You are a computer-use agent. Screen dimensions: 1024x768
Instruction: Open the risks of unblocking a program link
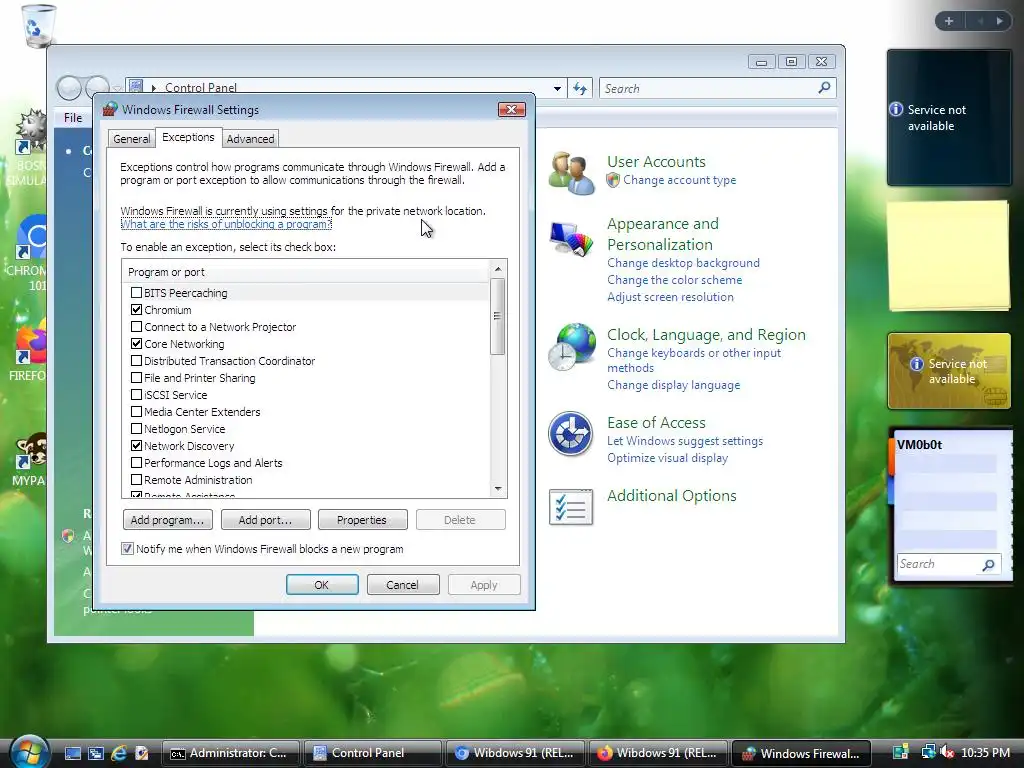click(226, 224)
